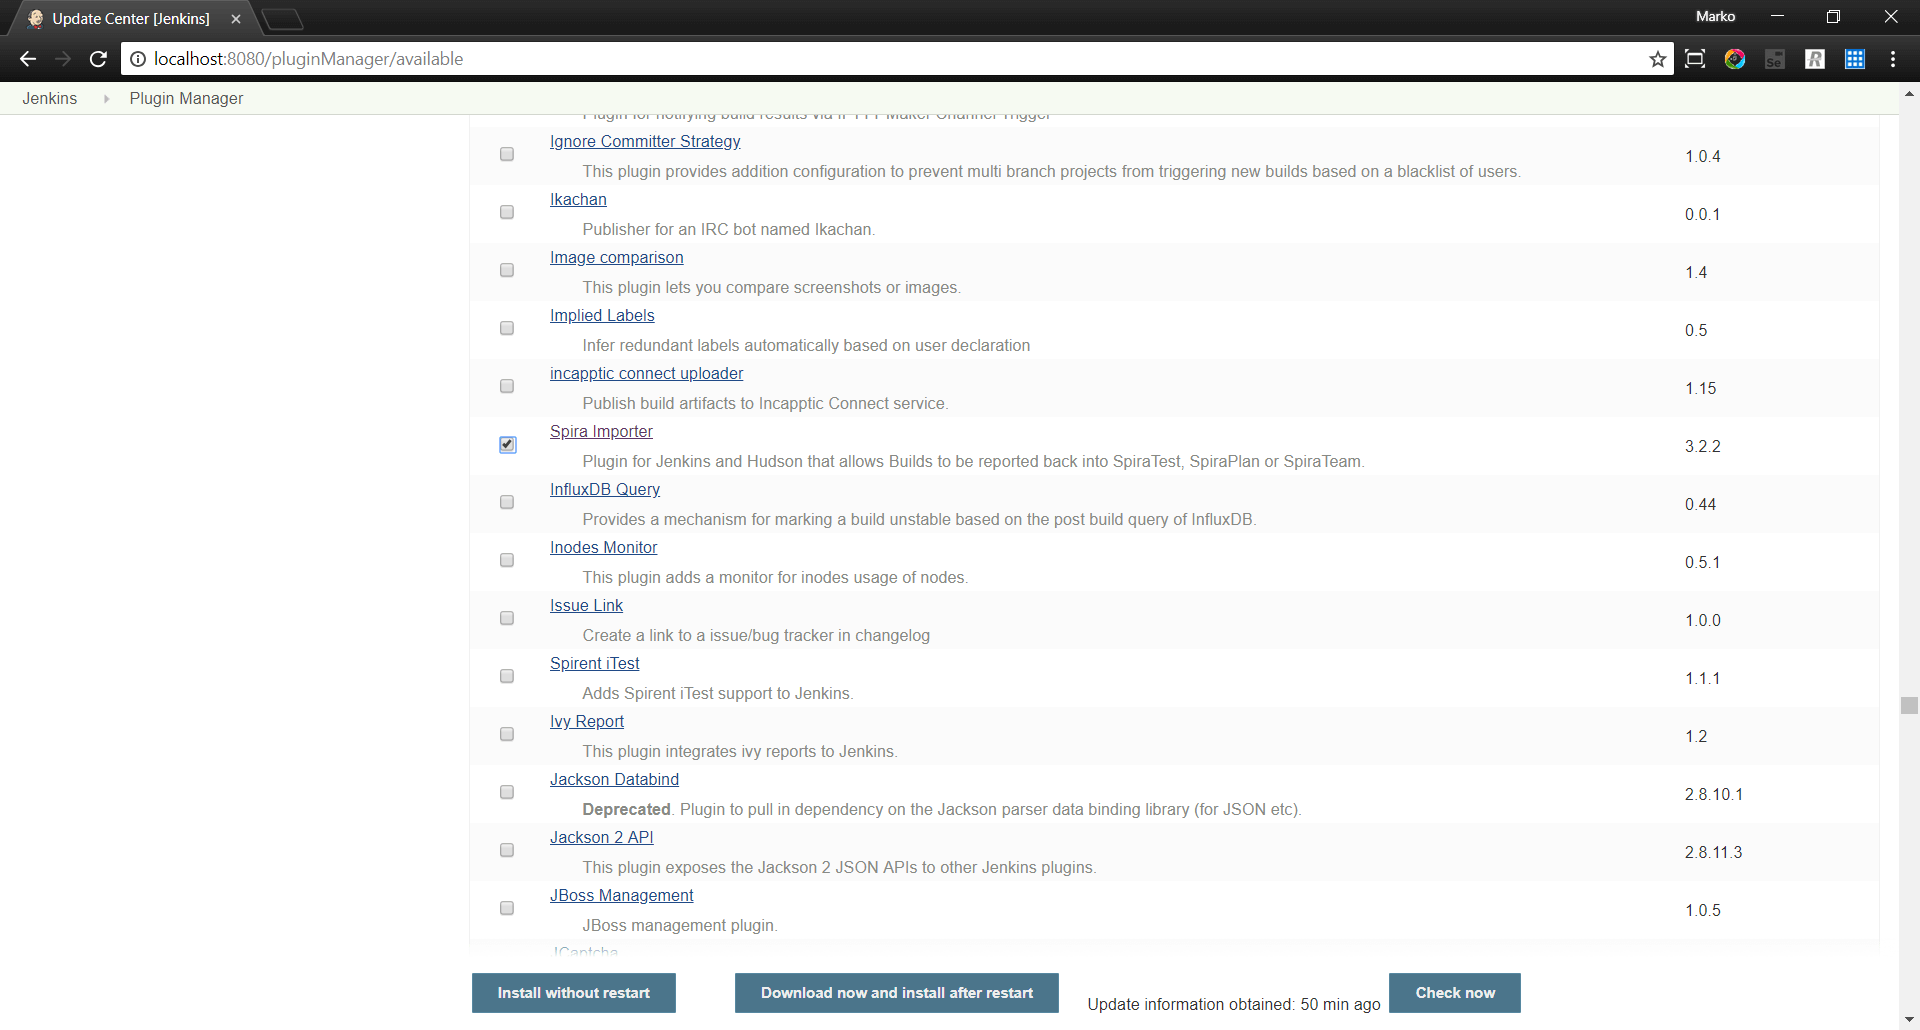Click Install without restart button

pyautogui.click(x=574, y=993)
